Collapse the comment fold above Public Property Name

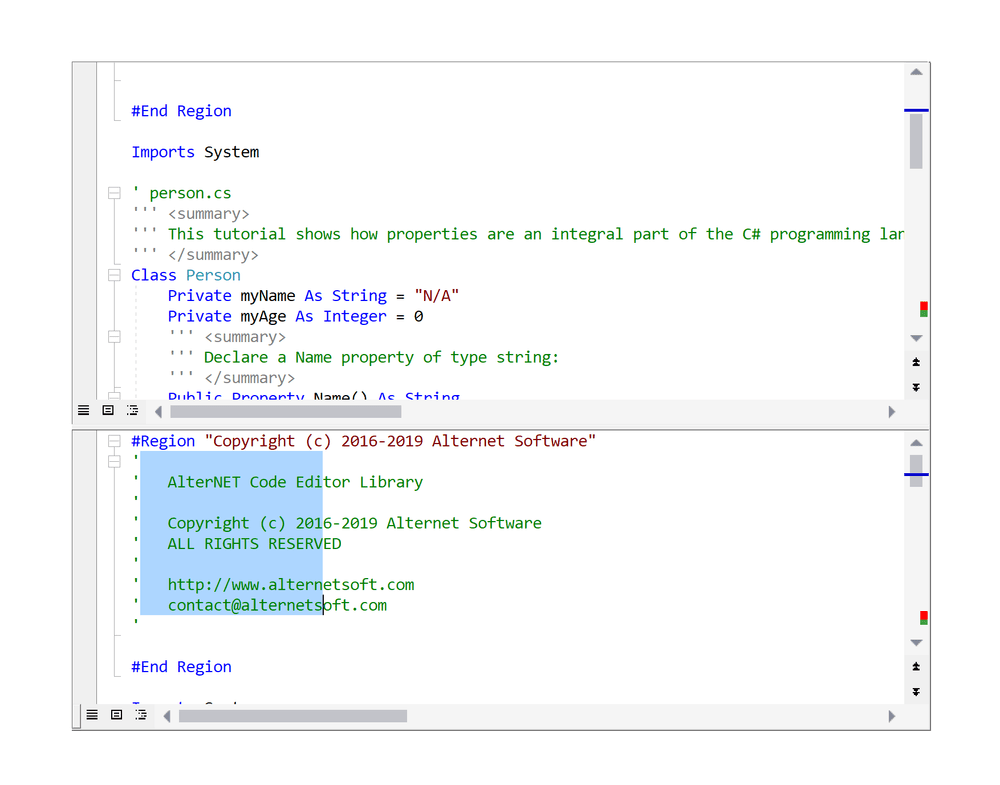point(114,336)
